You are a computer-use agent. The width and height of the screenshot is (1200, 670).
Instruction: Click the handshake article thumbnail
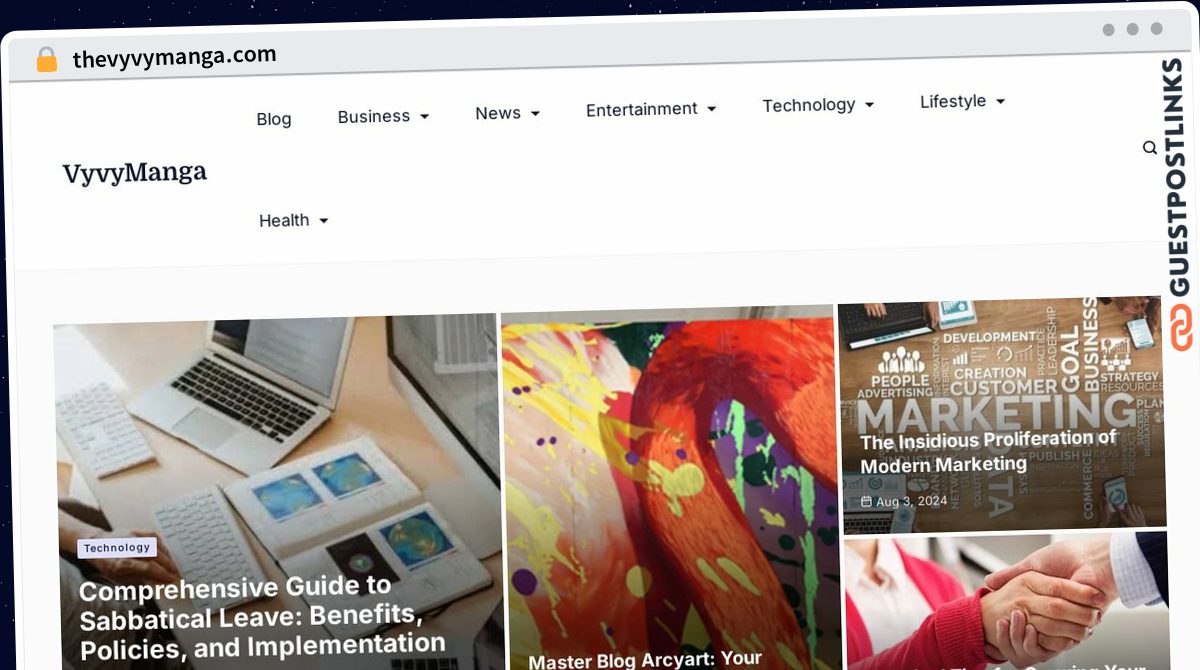tap(1007, 602)
